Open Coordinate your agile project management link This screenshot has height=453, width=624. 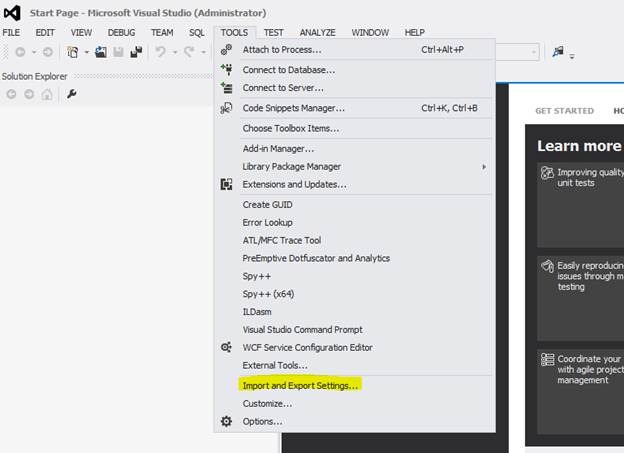click(590, 369)
